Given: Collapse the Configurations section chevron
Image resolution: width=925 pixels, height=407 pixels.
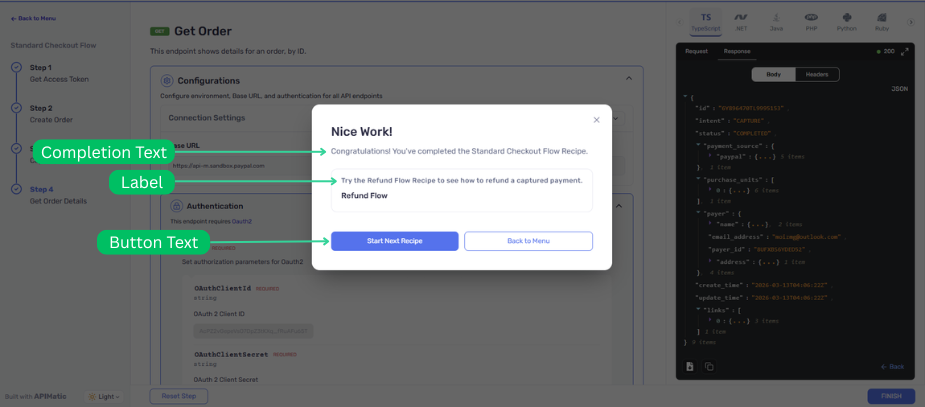Looking at the screenshot, I should [629, 79].
